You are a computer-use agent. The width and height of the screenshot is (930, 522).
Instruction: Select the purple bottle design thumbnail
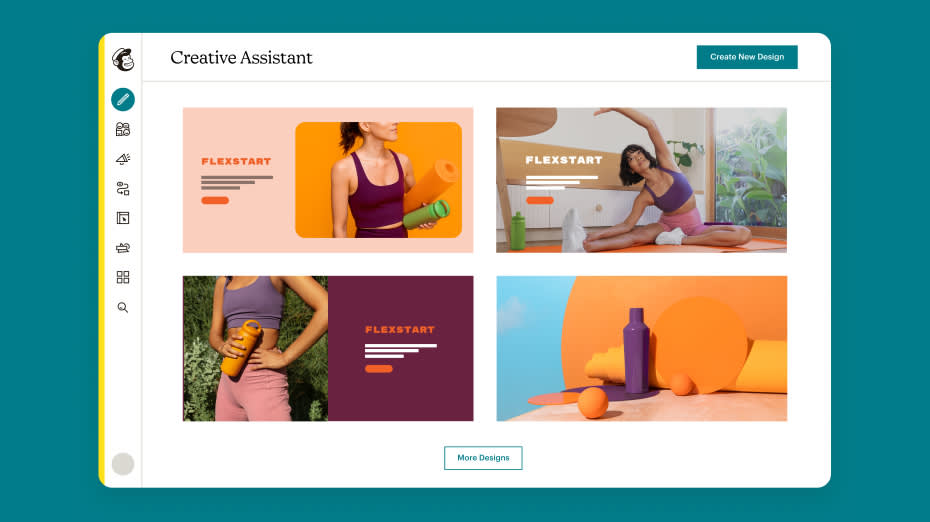click(x=641, y=348)
